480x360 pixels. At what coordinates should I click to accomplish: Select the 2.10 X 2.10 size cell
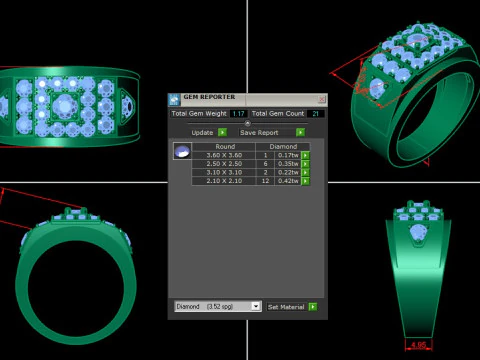tap(224, 181)
